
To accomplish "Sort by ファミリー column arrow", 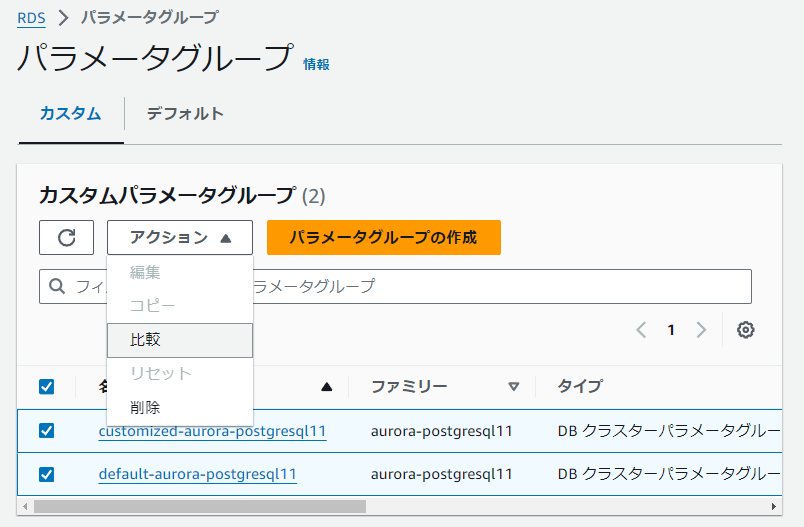I will (x=513, y=387).
